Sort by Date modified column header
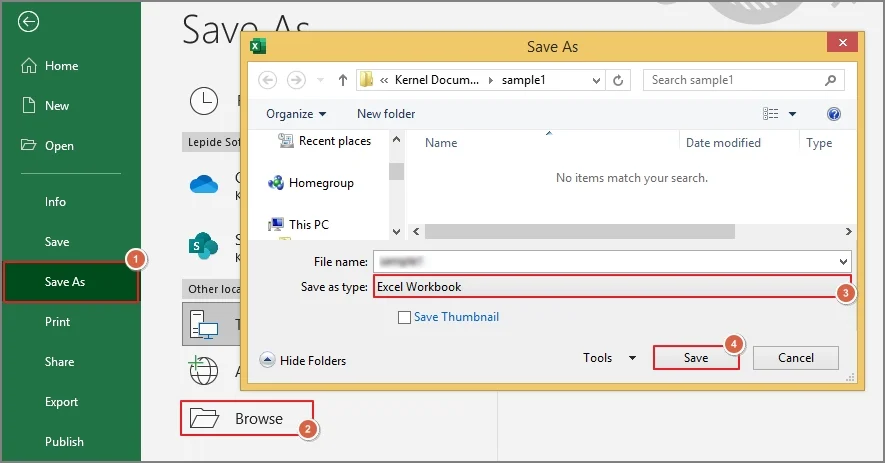885x463 pixels. click(723, 143)
